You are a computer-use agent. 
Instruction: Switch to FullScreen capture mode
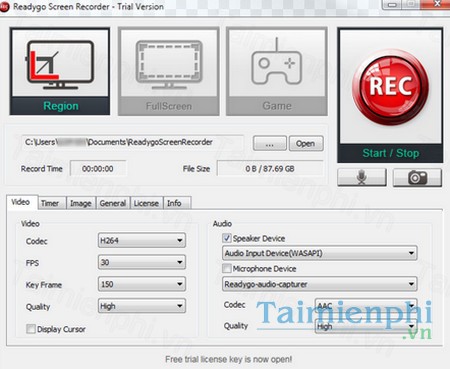point(169,71)
